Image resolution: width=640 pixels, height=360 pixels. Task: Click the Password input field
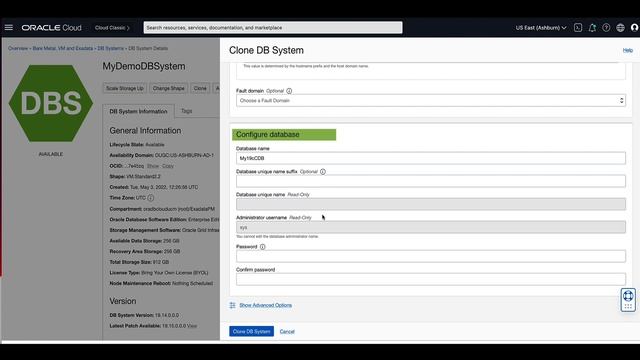[431, 256]
